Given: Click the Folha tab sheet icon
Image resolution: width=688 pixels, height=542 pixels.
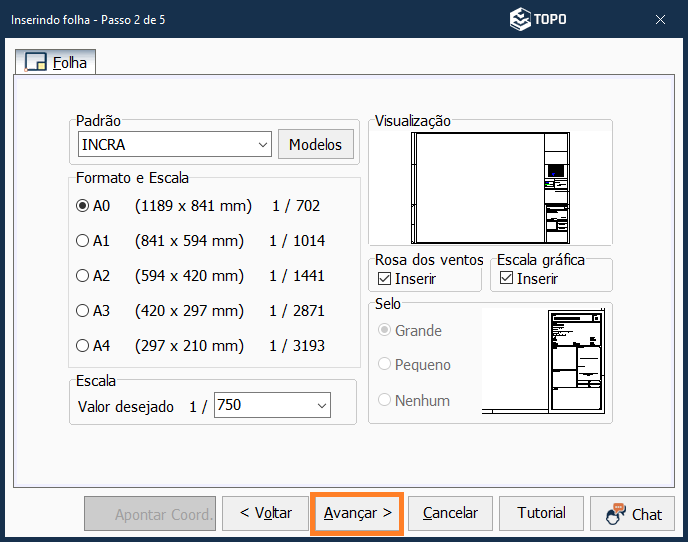Looking at the screenshot, I should (36, 62).
